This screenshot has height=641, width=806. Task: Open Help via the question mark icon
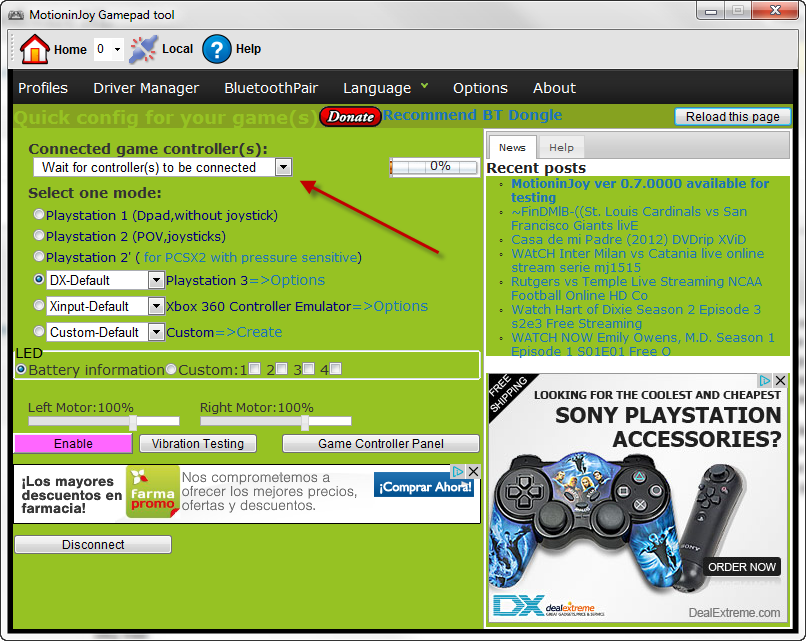pyautogui.click(x=217, y=49)
